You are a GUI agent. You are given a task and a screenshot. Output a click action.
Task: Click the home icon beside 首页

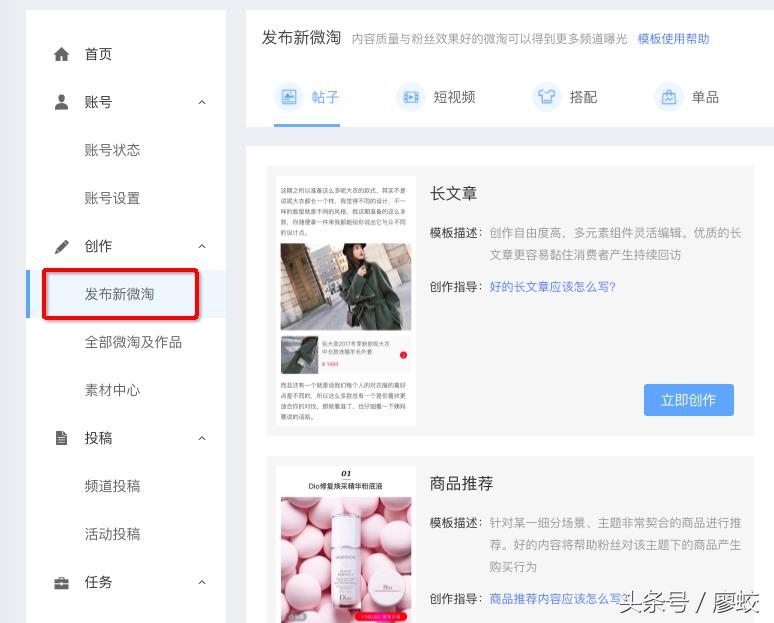click(62, 54)
